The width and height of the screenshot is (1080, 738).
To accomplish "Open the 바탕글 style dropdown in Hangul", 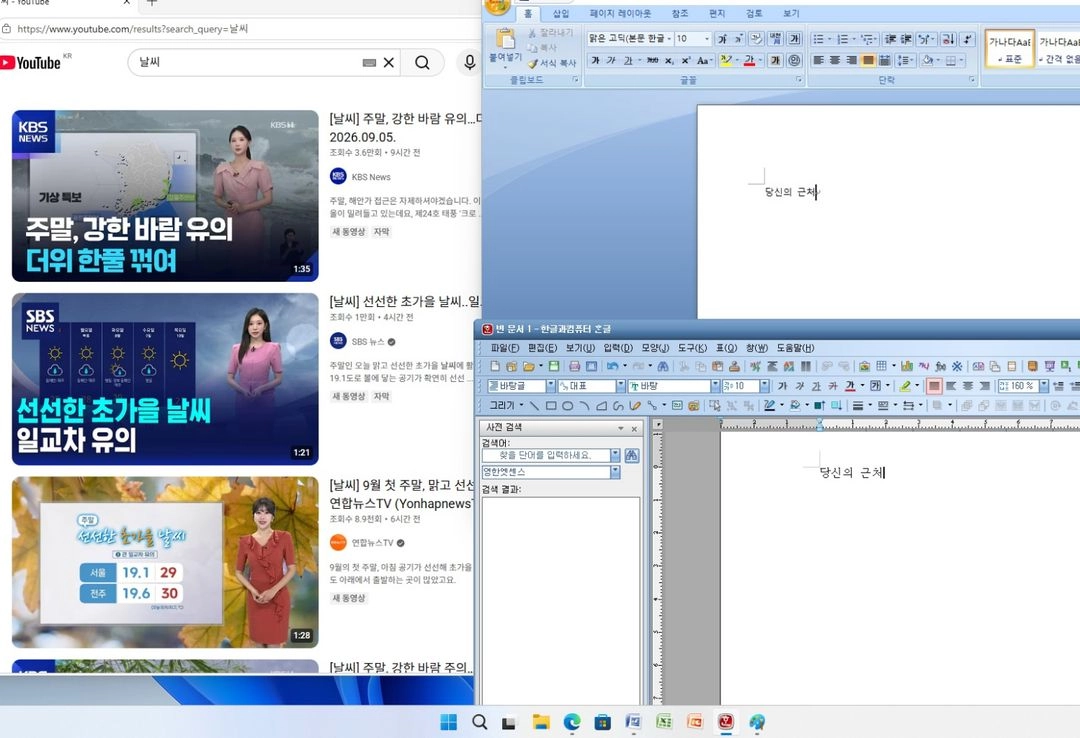I will click(x=550, y=386).
